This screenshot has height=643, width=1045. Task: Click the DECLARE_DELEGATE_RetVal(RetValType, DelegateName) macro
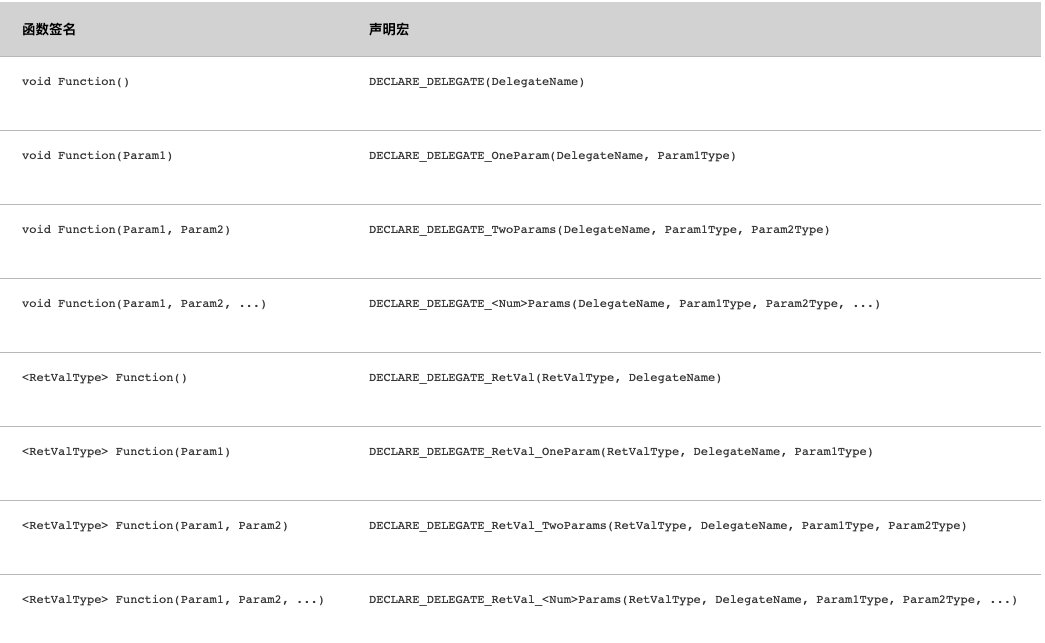pos(545,377)
